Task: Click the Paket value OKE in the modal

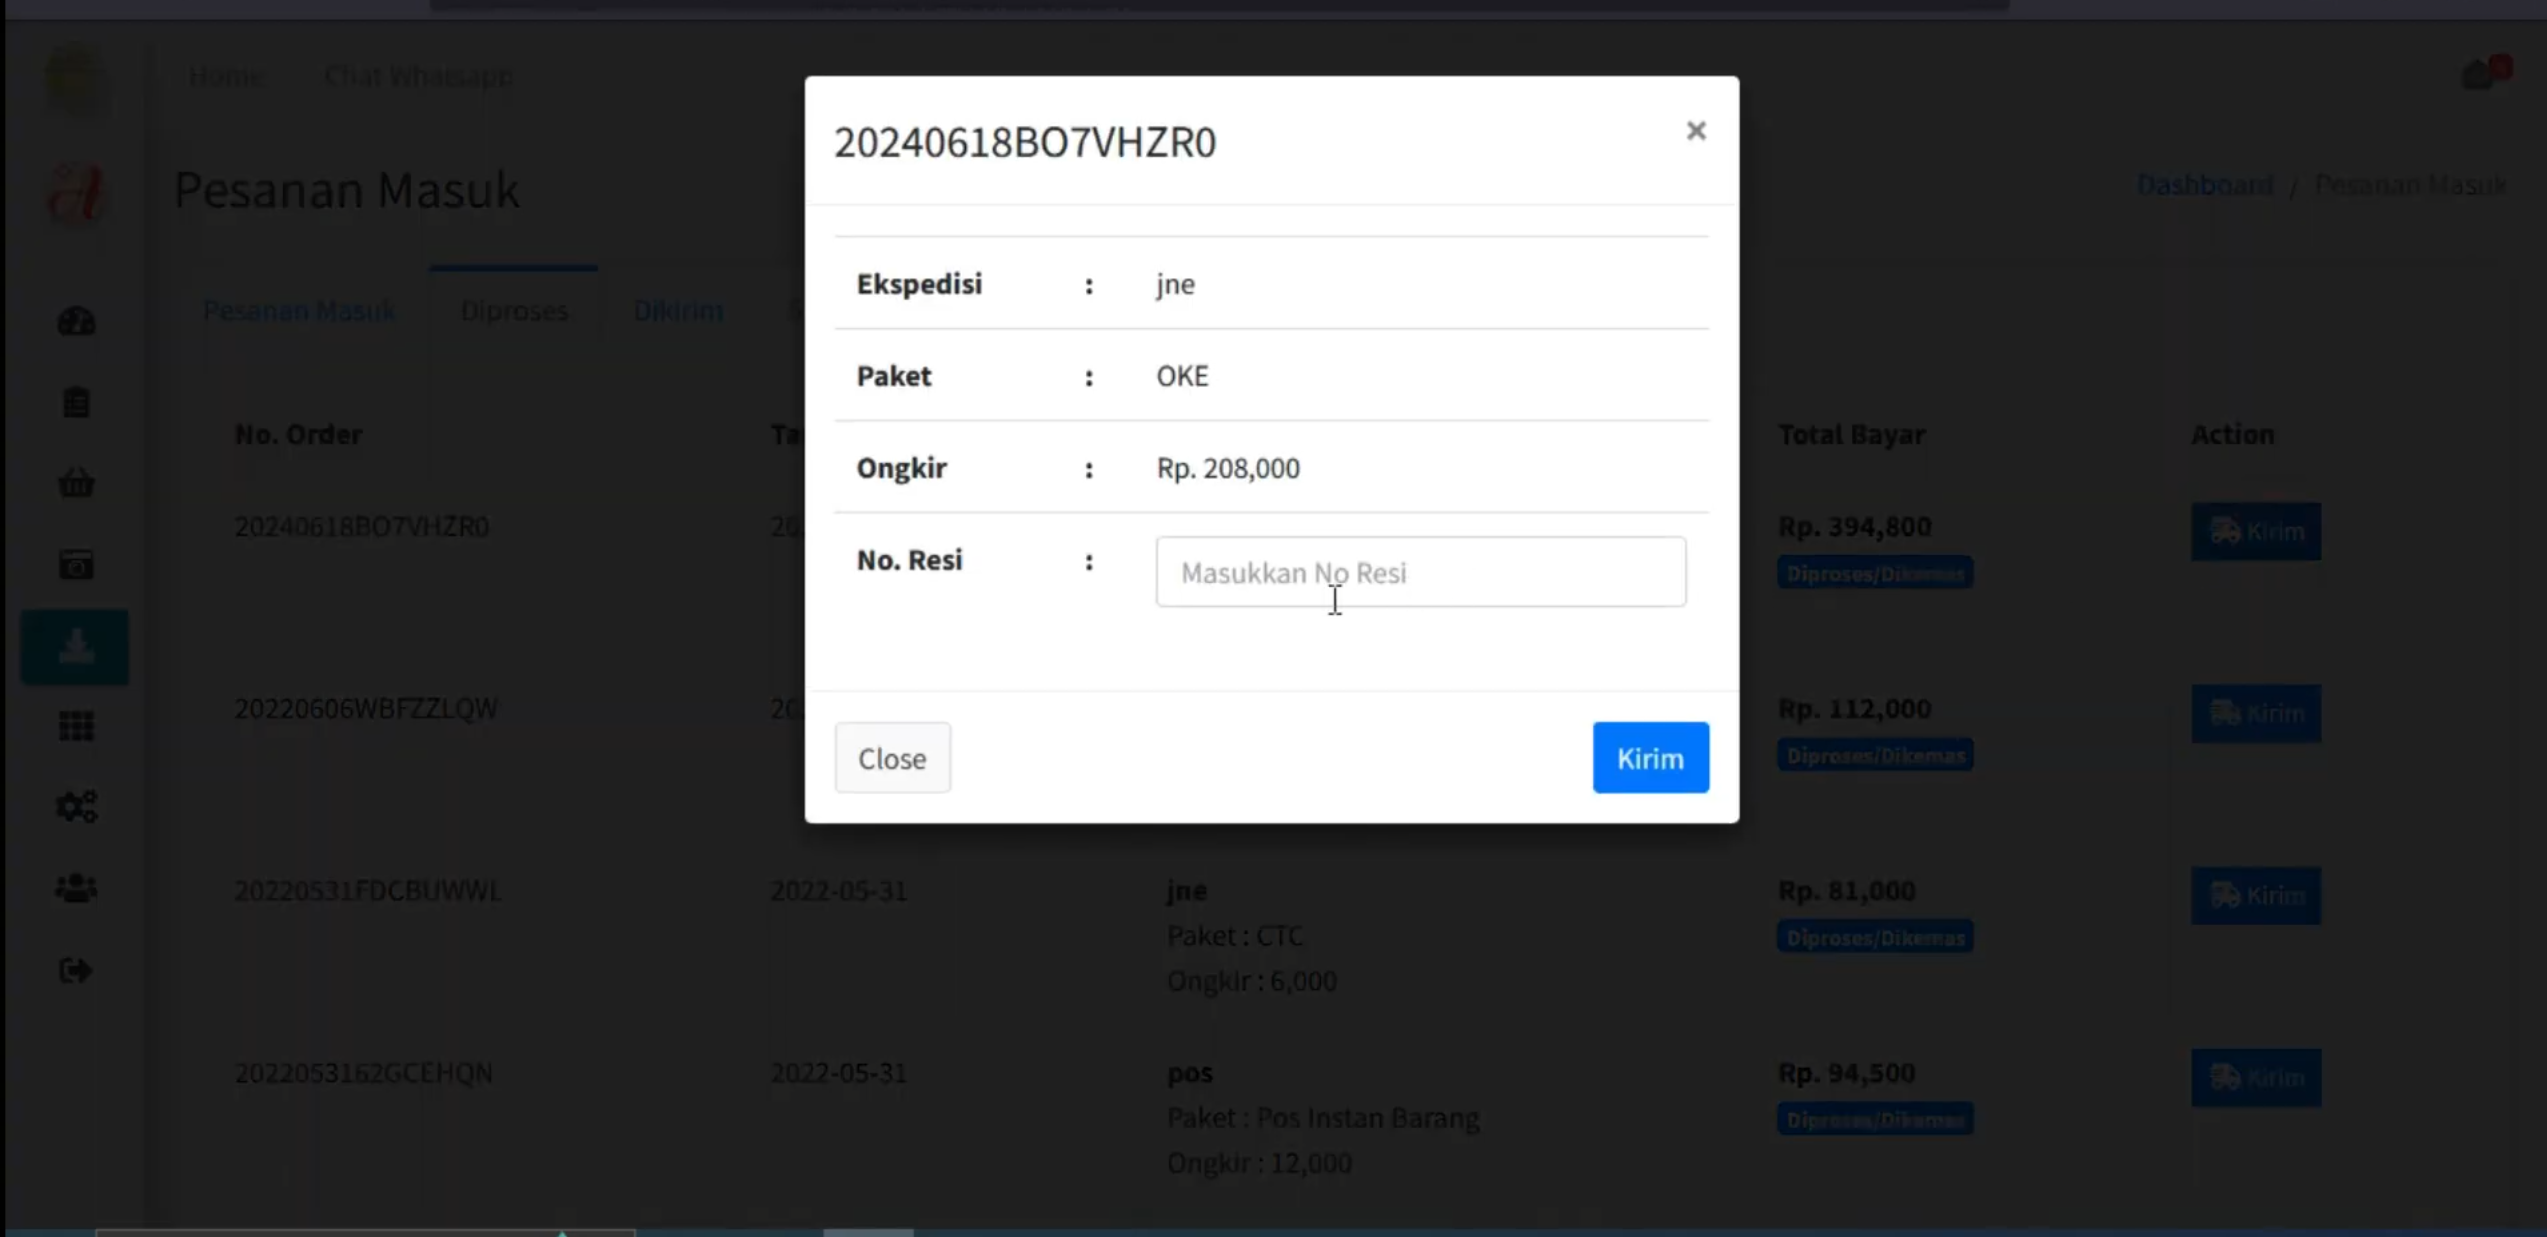Action: 1182,376
